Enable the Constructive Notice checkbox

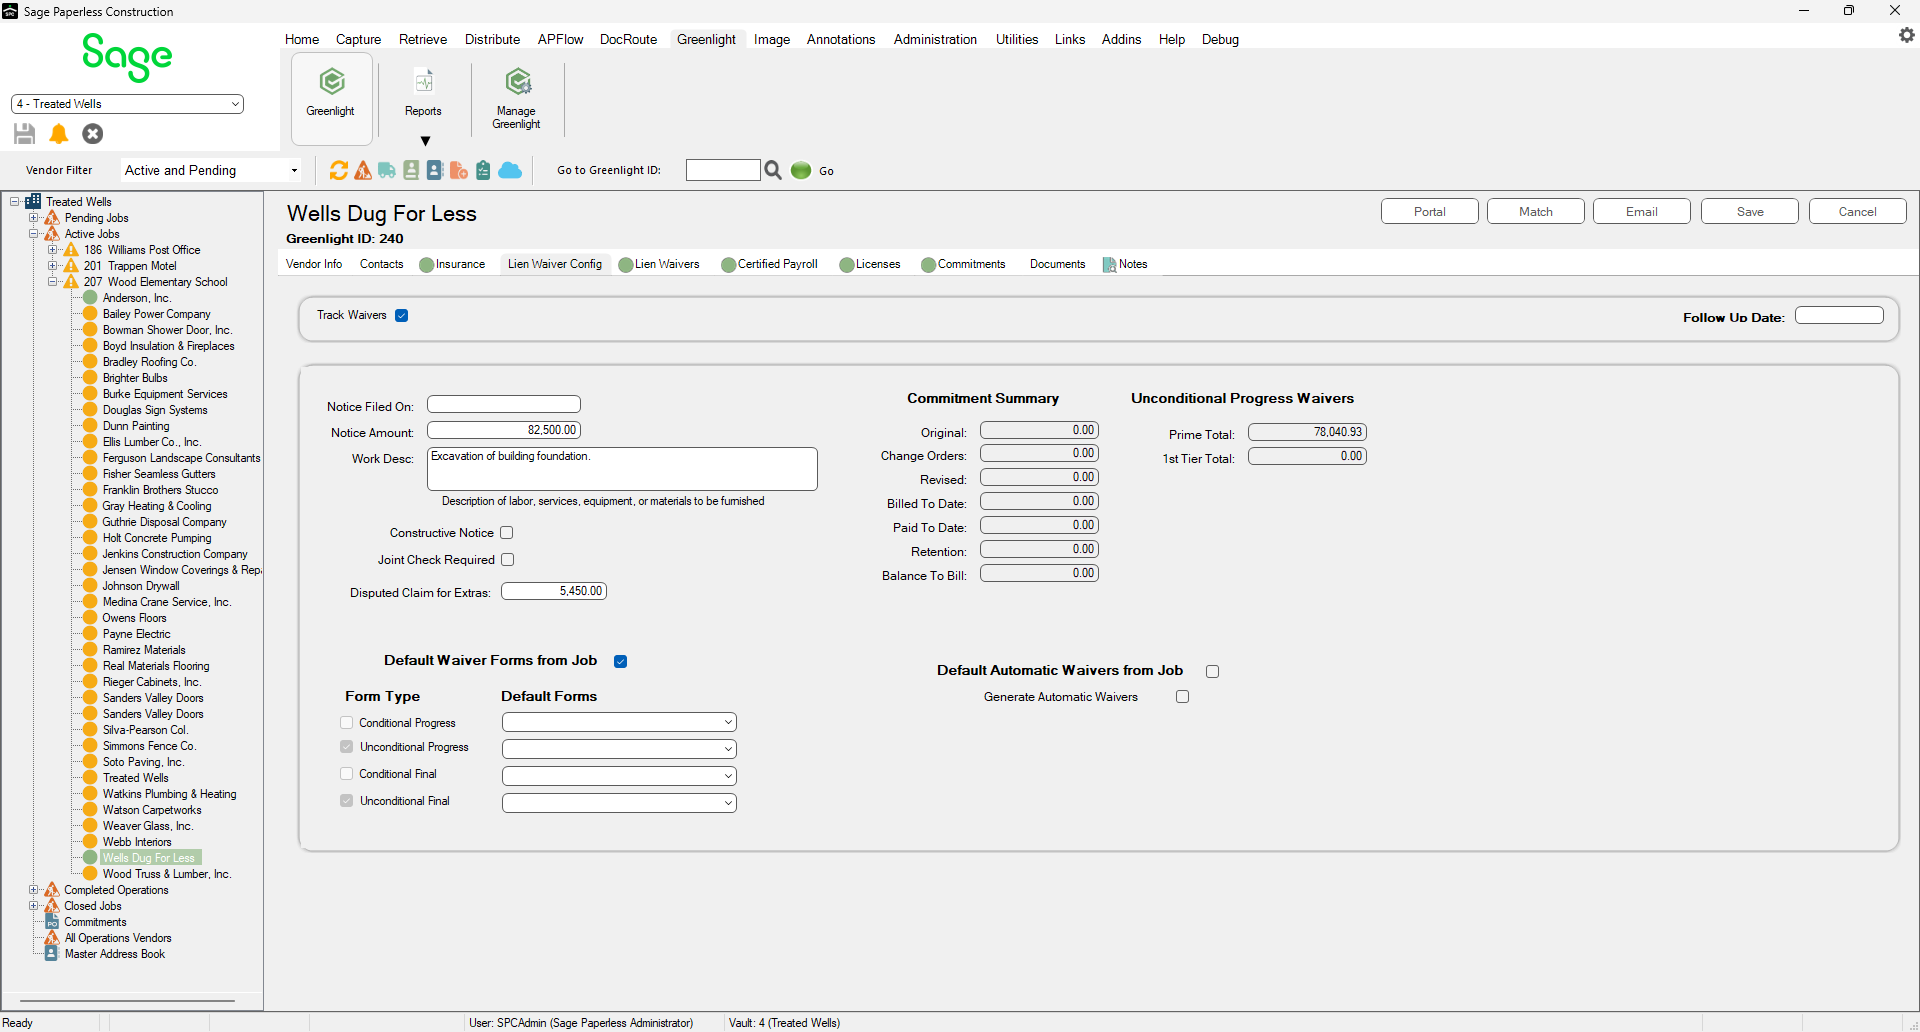pyautogui.click(x=507, y=533)
